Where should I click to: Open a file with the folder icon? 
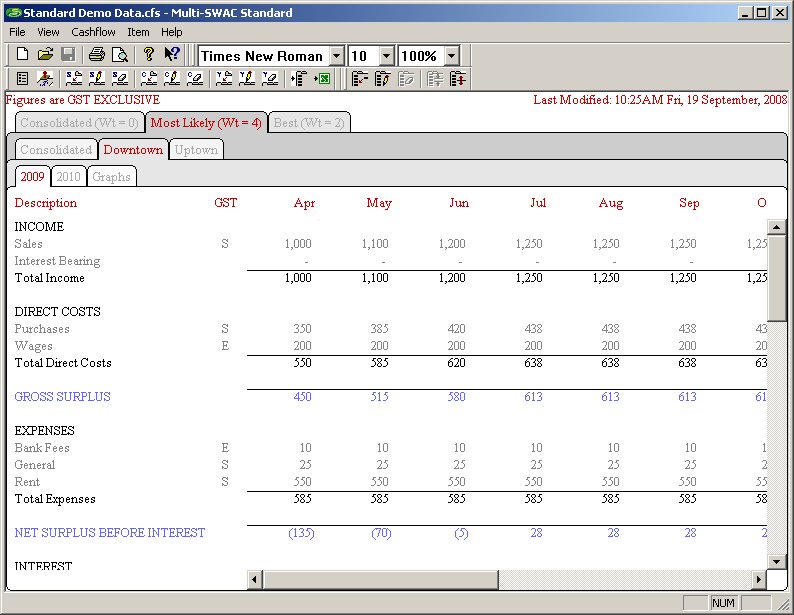click(45, 55)
